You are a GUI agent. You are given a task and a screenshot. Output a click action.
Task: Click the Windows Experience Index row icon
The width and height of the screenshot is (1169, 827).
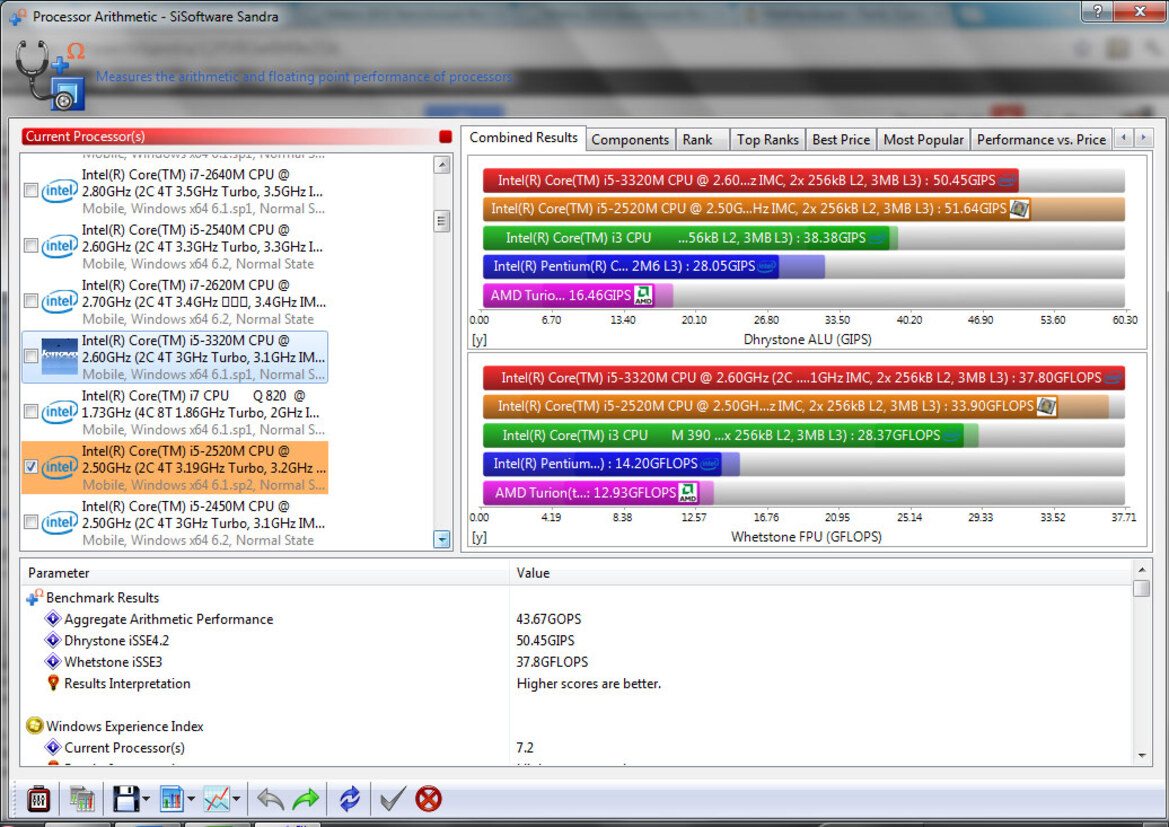[34, 726]
